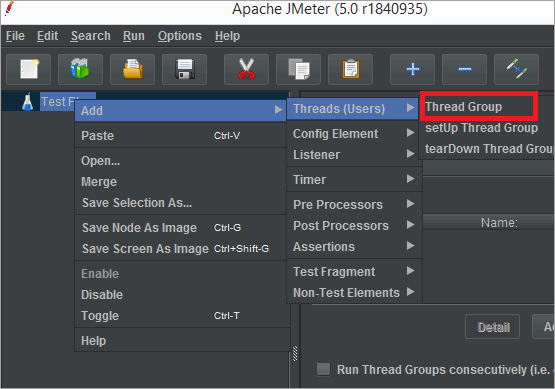The image size is (555, 389).
Task: Click the JMeter feather logo icon
Action: click(9, 9)
